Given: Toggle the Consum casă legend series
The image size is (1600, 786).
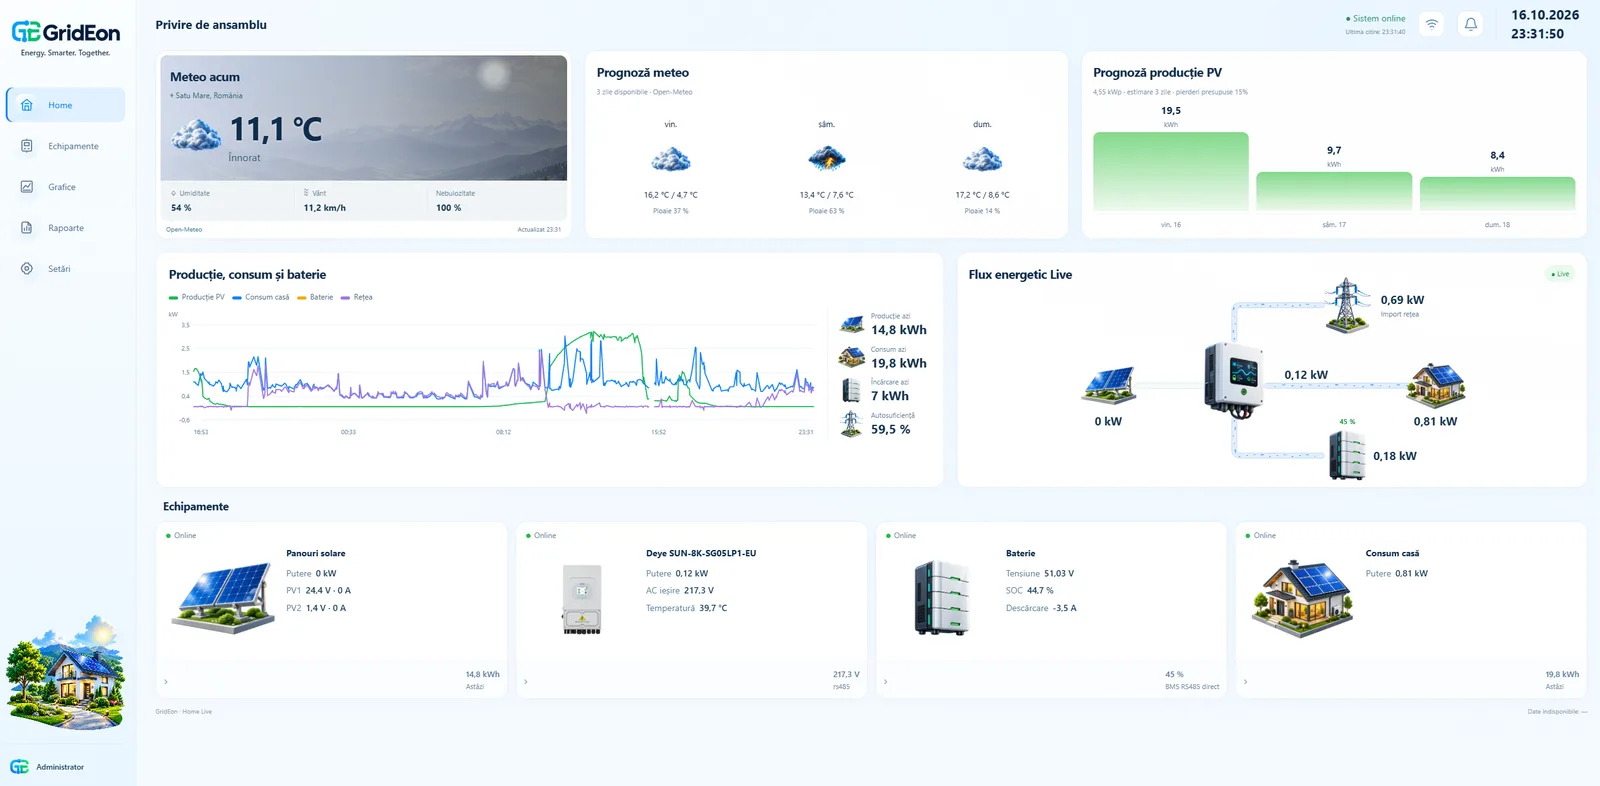Looking at the screenshot, I should point(261,297).
